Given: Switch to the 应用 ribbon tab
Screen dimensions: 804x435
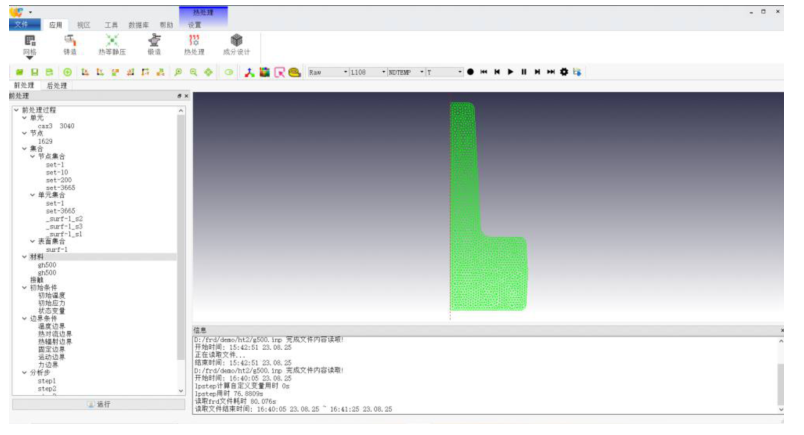Looking at the screenshot, I should tap(55, 25).
